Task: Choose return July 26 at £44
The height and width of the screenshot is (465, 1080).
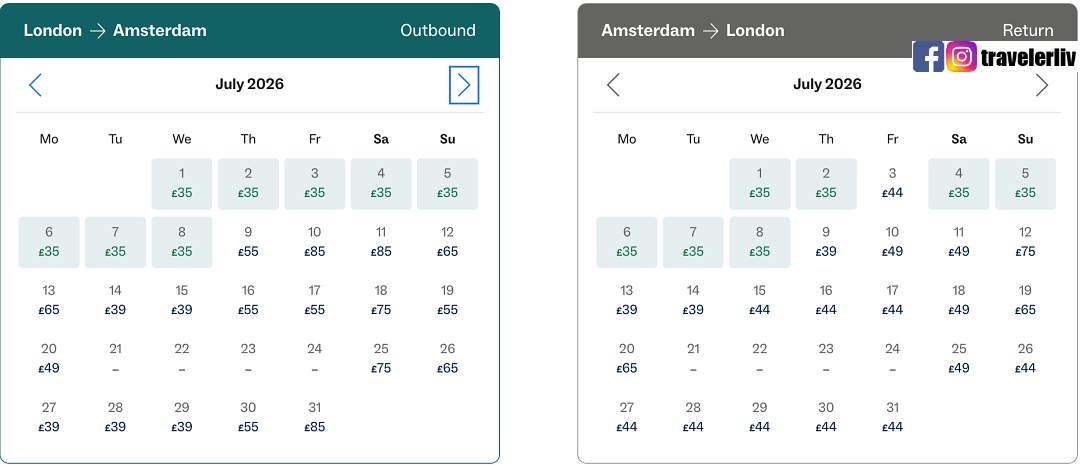Action: click(x=1025, y=358)
